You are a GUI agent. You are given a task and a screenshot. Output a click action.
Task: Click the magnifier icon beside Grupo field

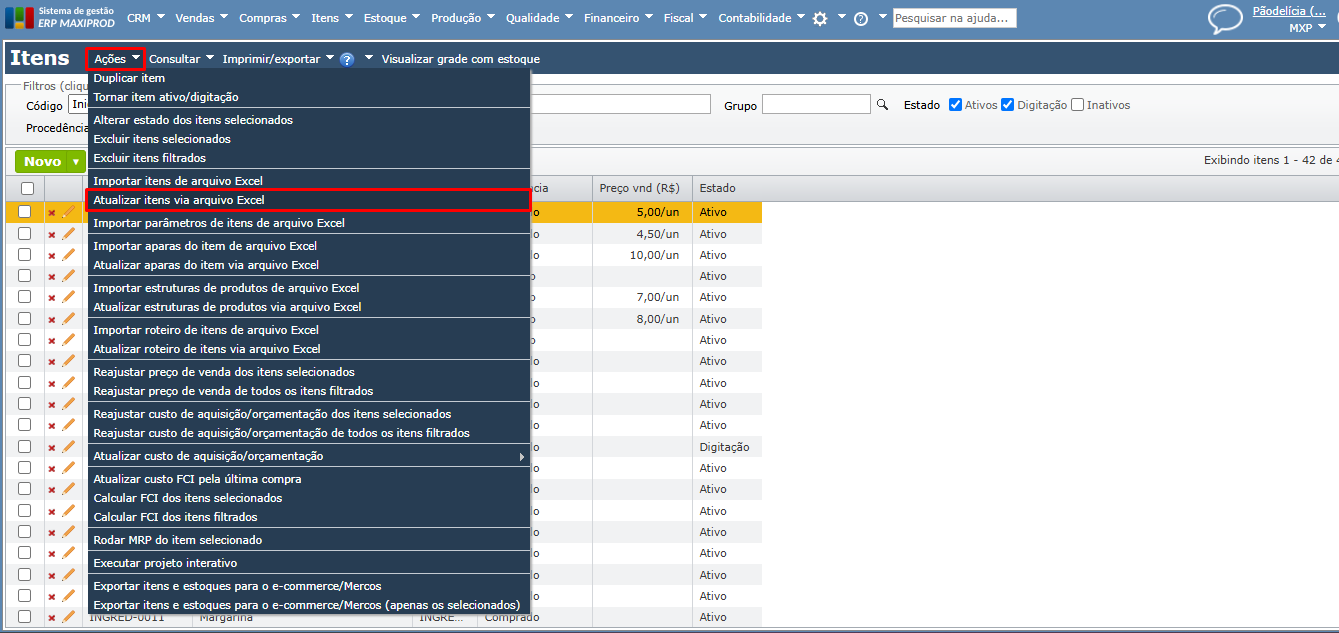point(882,105)
